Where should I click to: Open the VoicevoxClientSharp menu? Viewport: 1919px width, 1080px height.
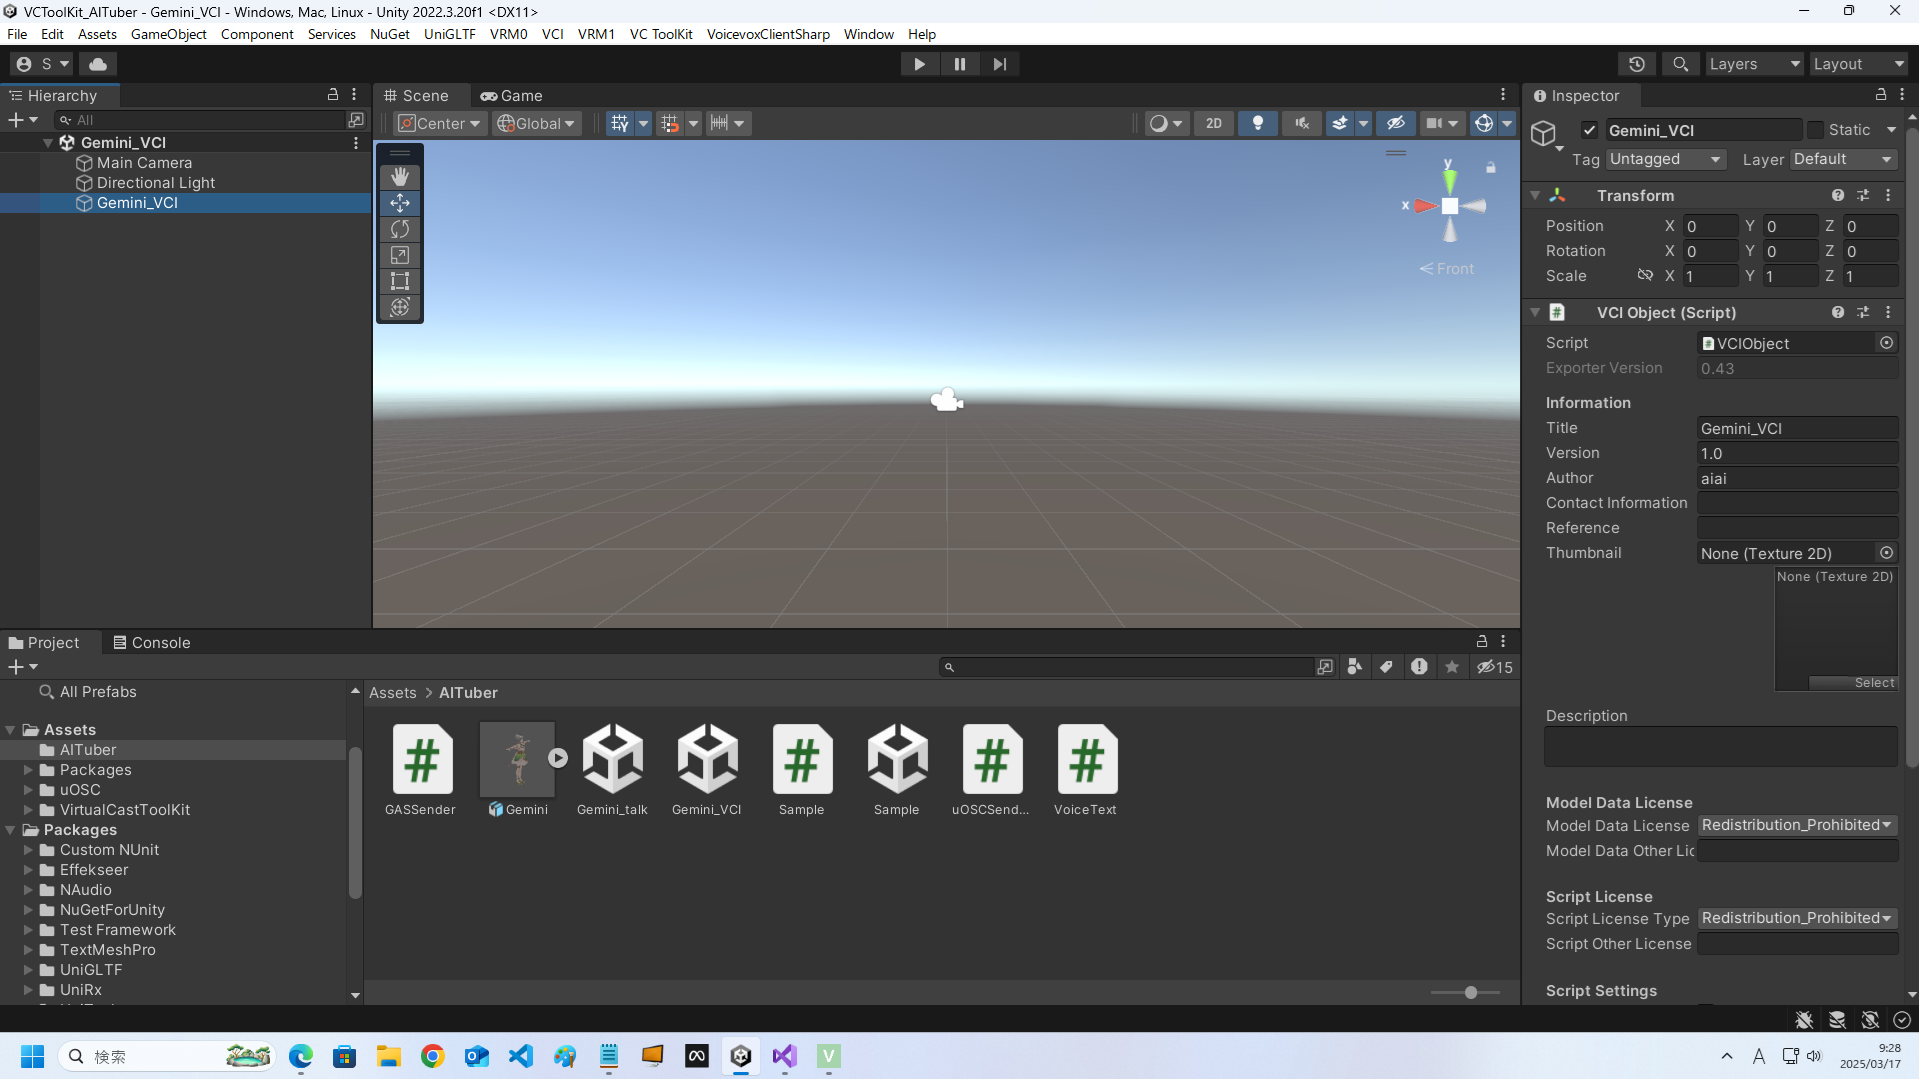tap(768, 34)
